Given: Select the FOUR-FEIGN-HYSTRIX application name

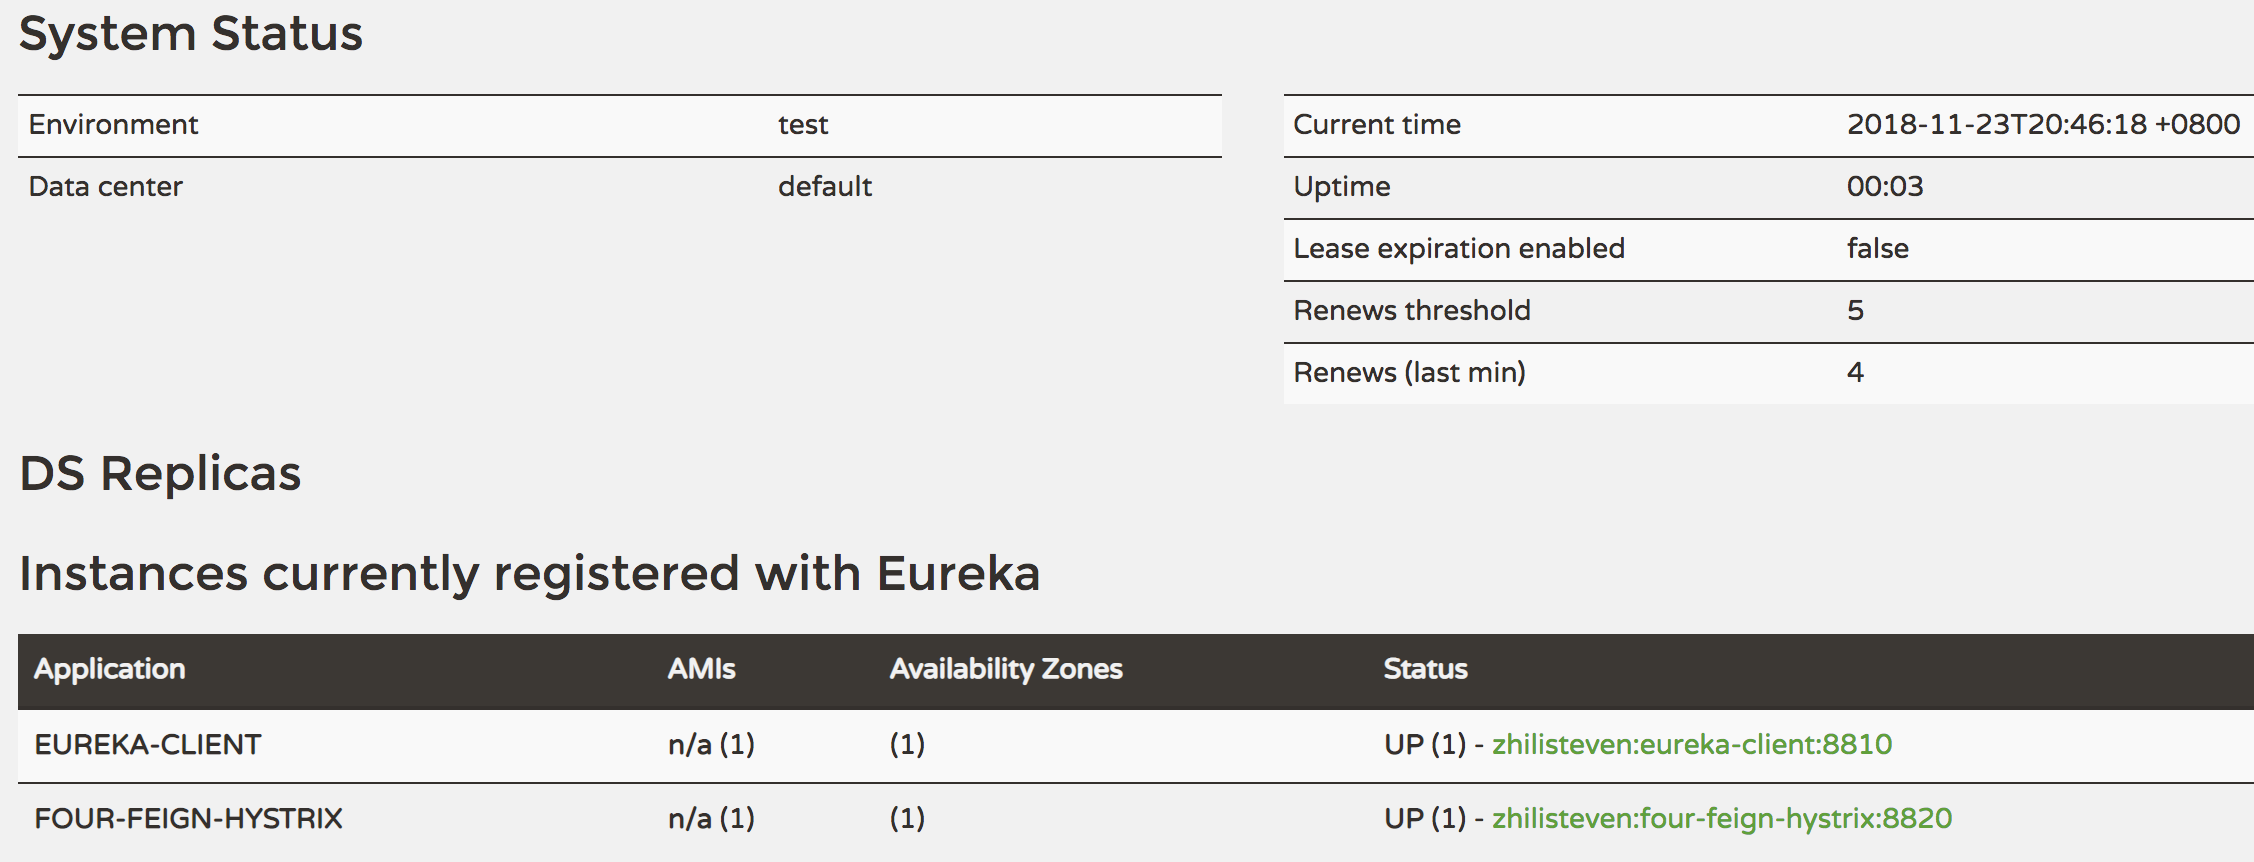Looking at the screenshot, I should [188, 818].
